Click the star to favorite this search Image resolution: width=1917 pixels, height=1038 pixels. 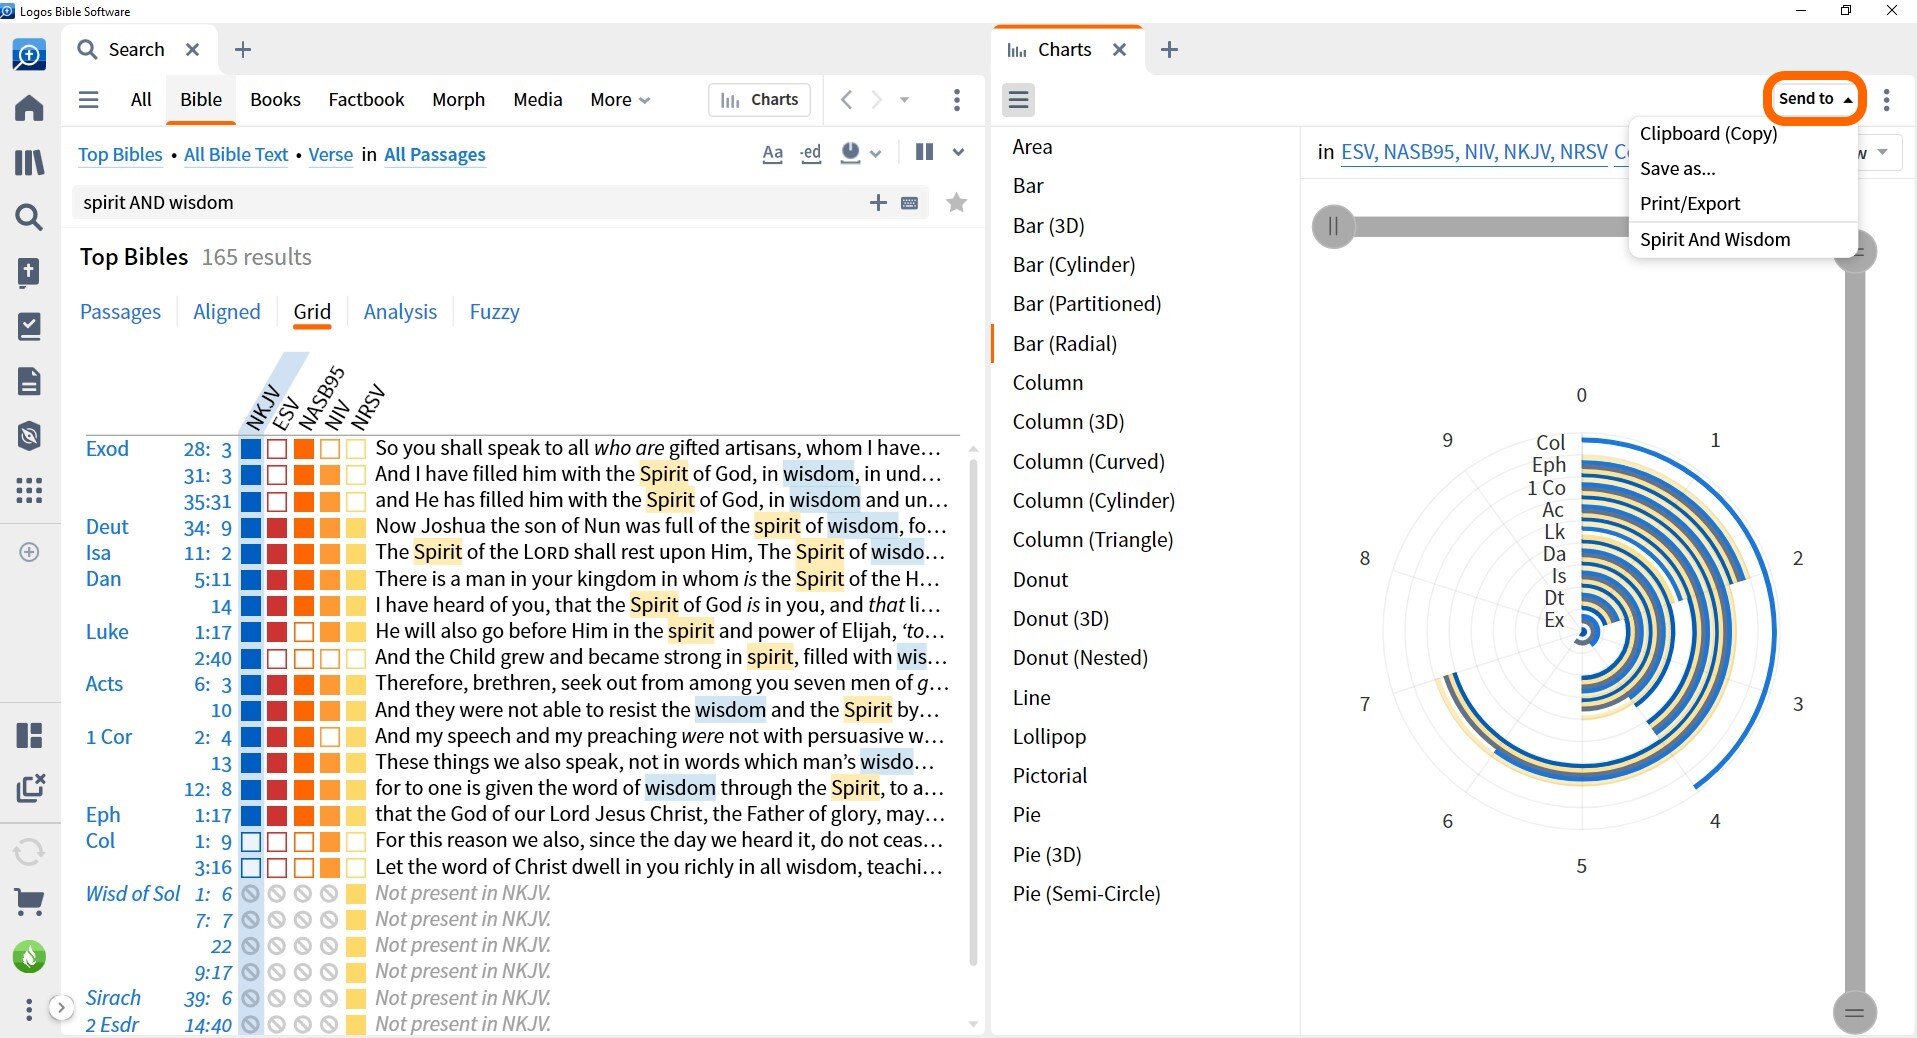pos(956,203)
